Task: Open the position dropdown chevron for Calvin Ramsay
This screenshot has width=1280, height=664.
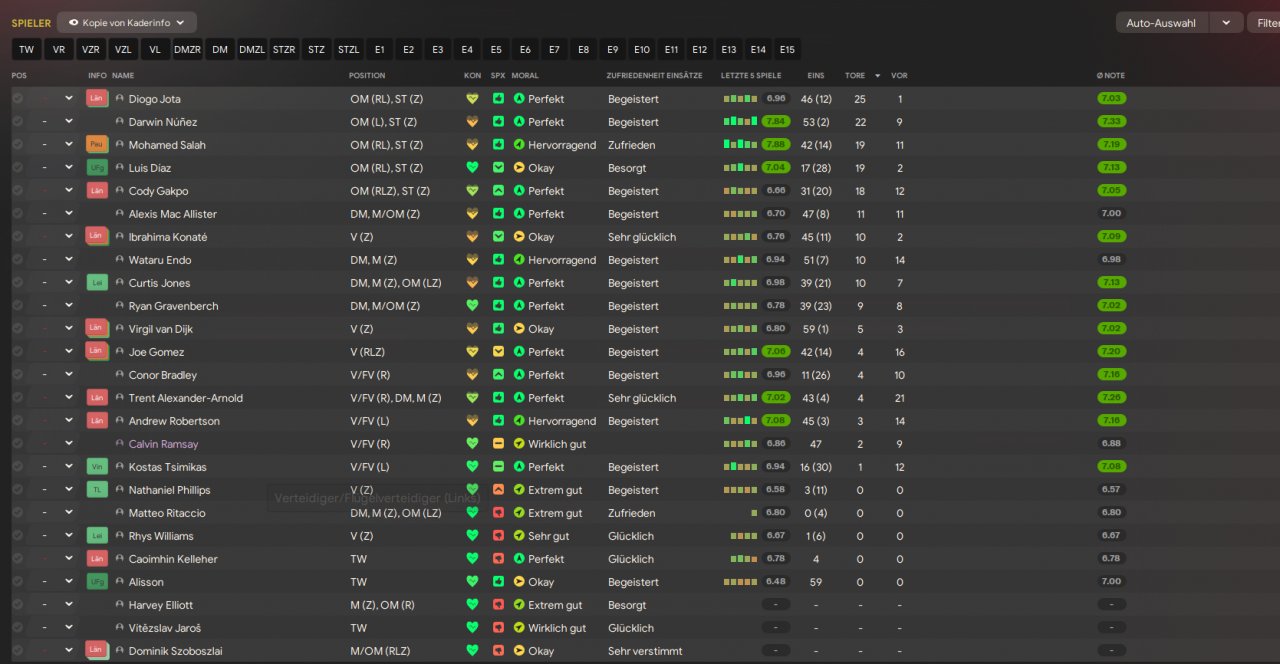Action: click(69, 444)
